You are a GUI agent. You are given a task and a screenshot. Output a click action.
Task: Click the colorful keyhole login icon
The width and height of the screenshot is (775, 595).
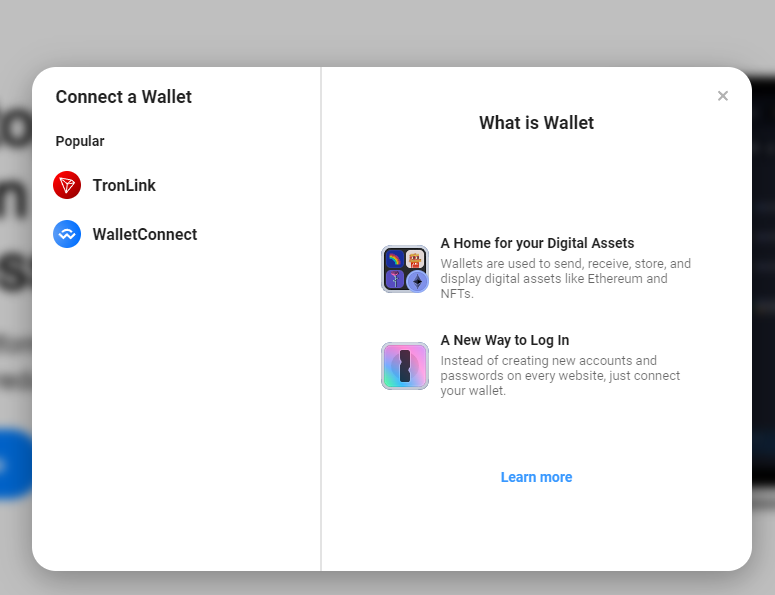click(x=405, y=366)
